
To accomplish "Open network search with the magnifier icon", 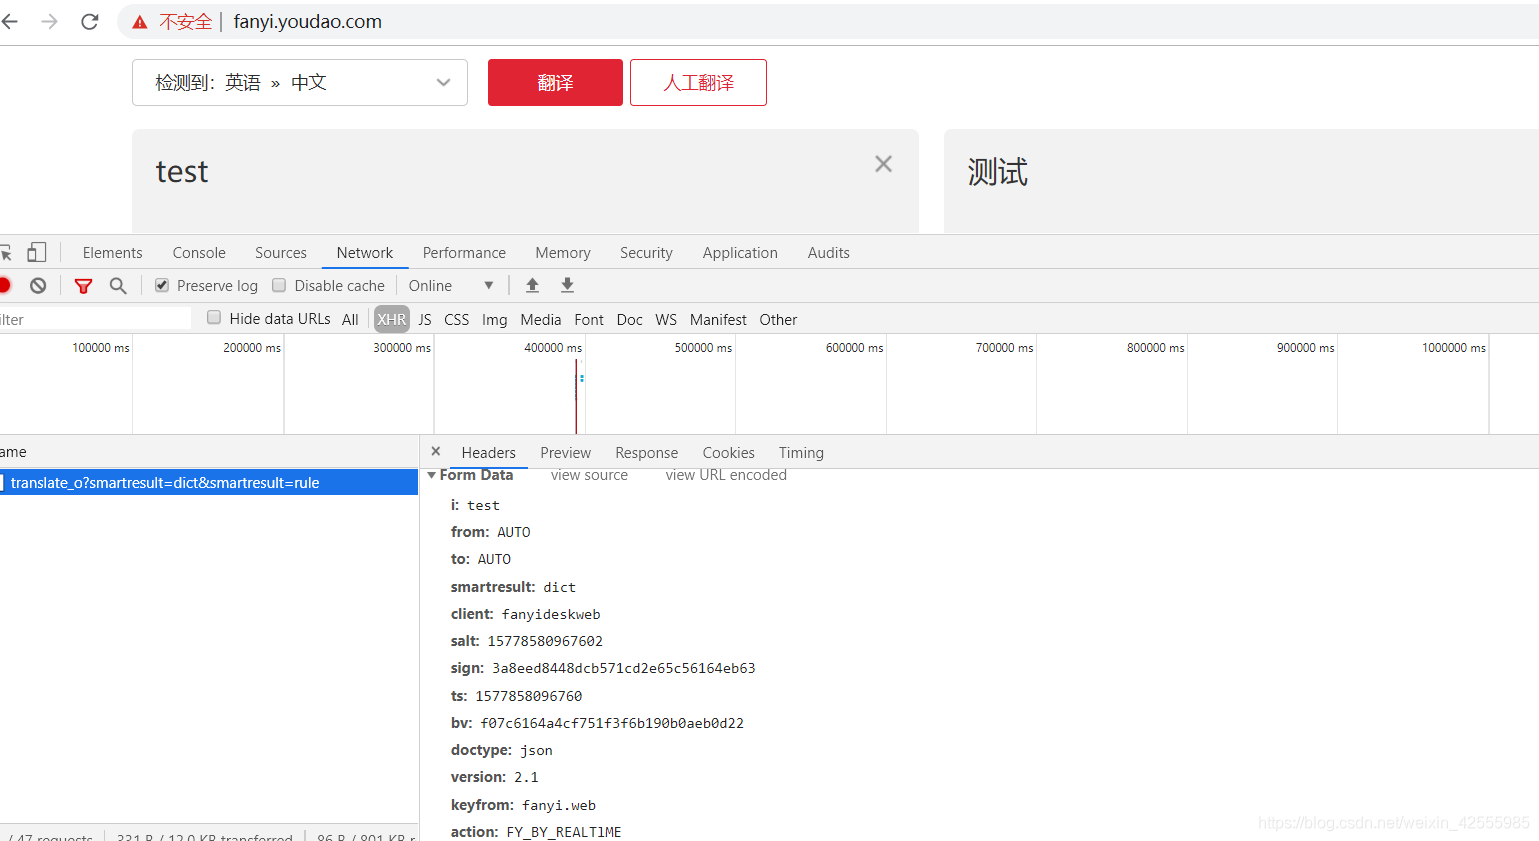I will tap(118, 286).
